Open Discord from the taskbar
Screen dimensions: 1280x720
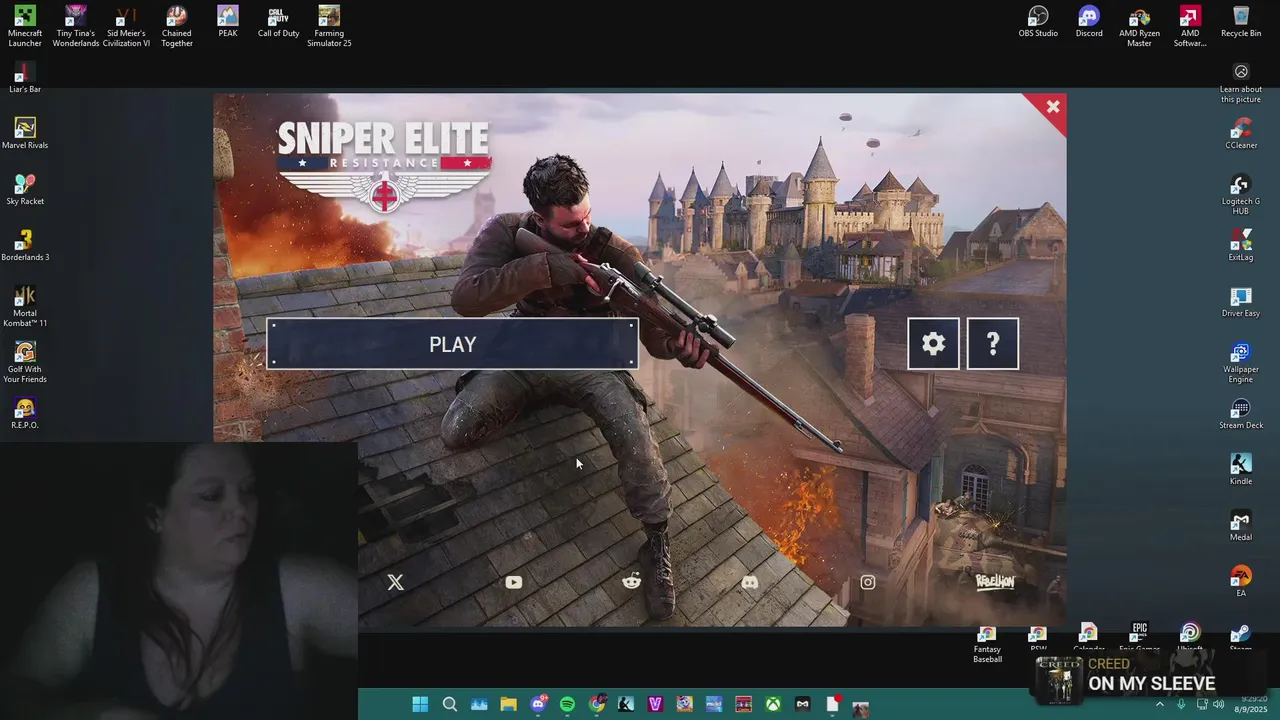click(538, 704)
